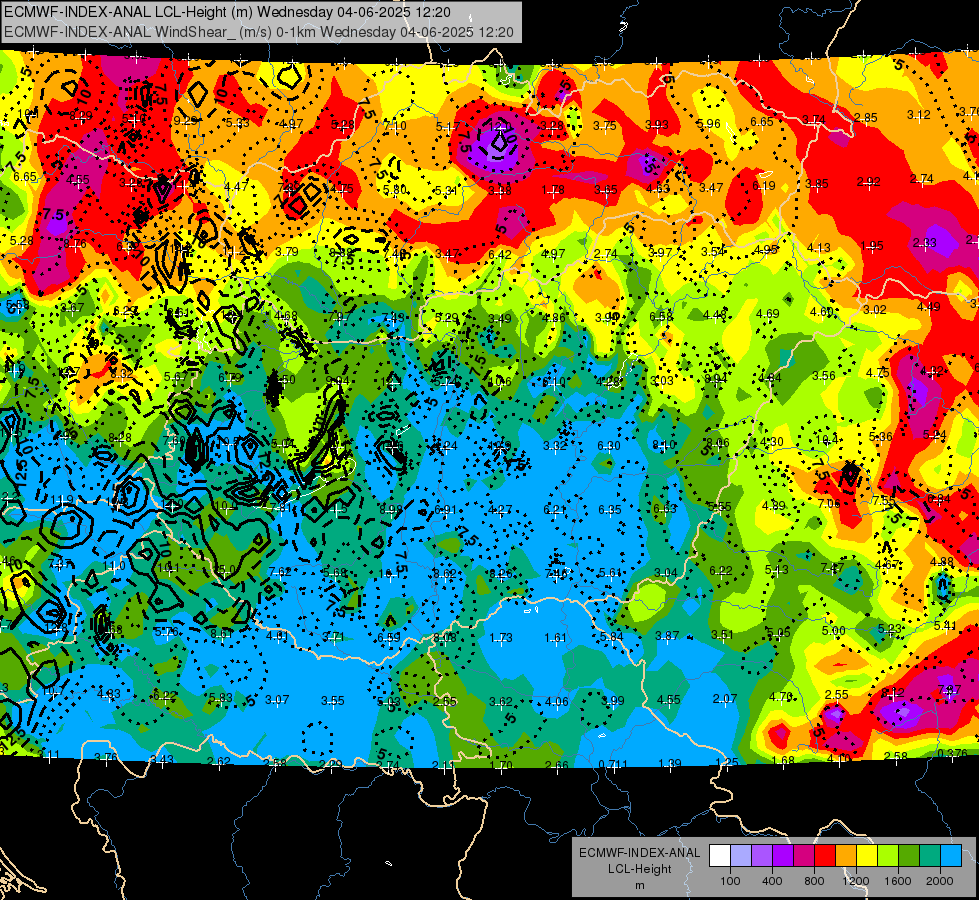
Task: Click the LCL-Height label in the legend
Action: pyautogui.click(x=639, y=869)
